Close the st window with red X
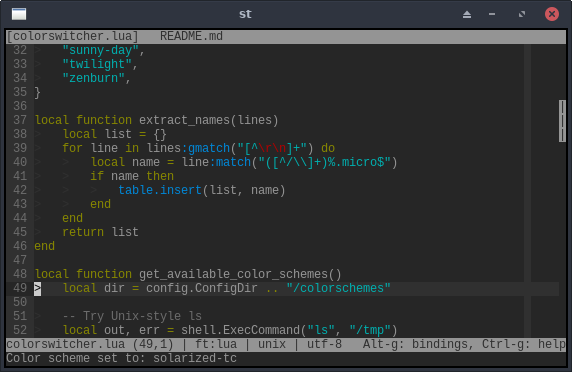 tap(552, 14)
